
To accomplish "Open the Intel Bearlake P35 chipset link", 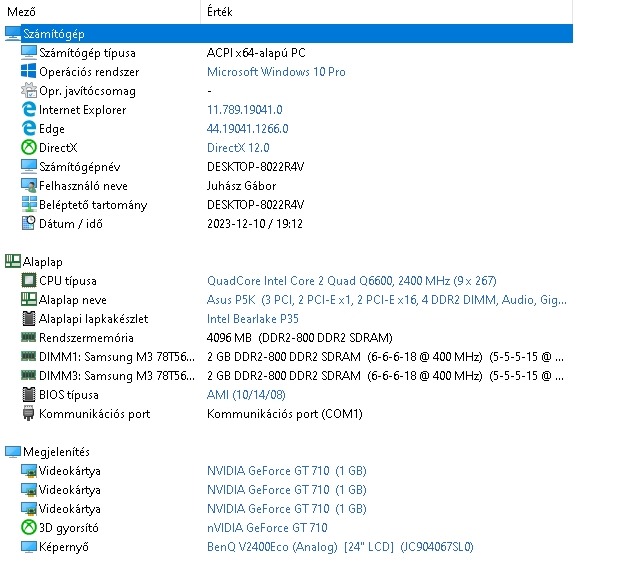I will tap(253, 319).
